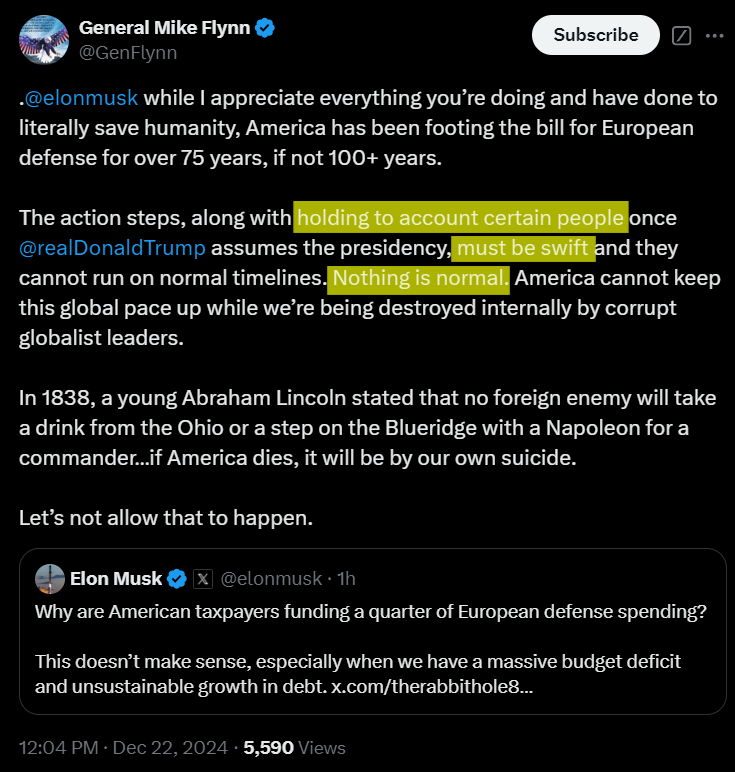The height and width of the screenshot is (772, 735).
Task: Click the General Mike Flynn display name
Action: pyautogui.click(x=164, y=29)
